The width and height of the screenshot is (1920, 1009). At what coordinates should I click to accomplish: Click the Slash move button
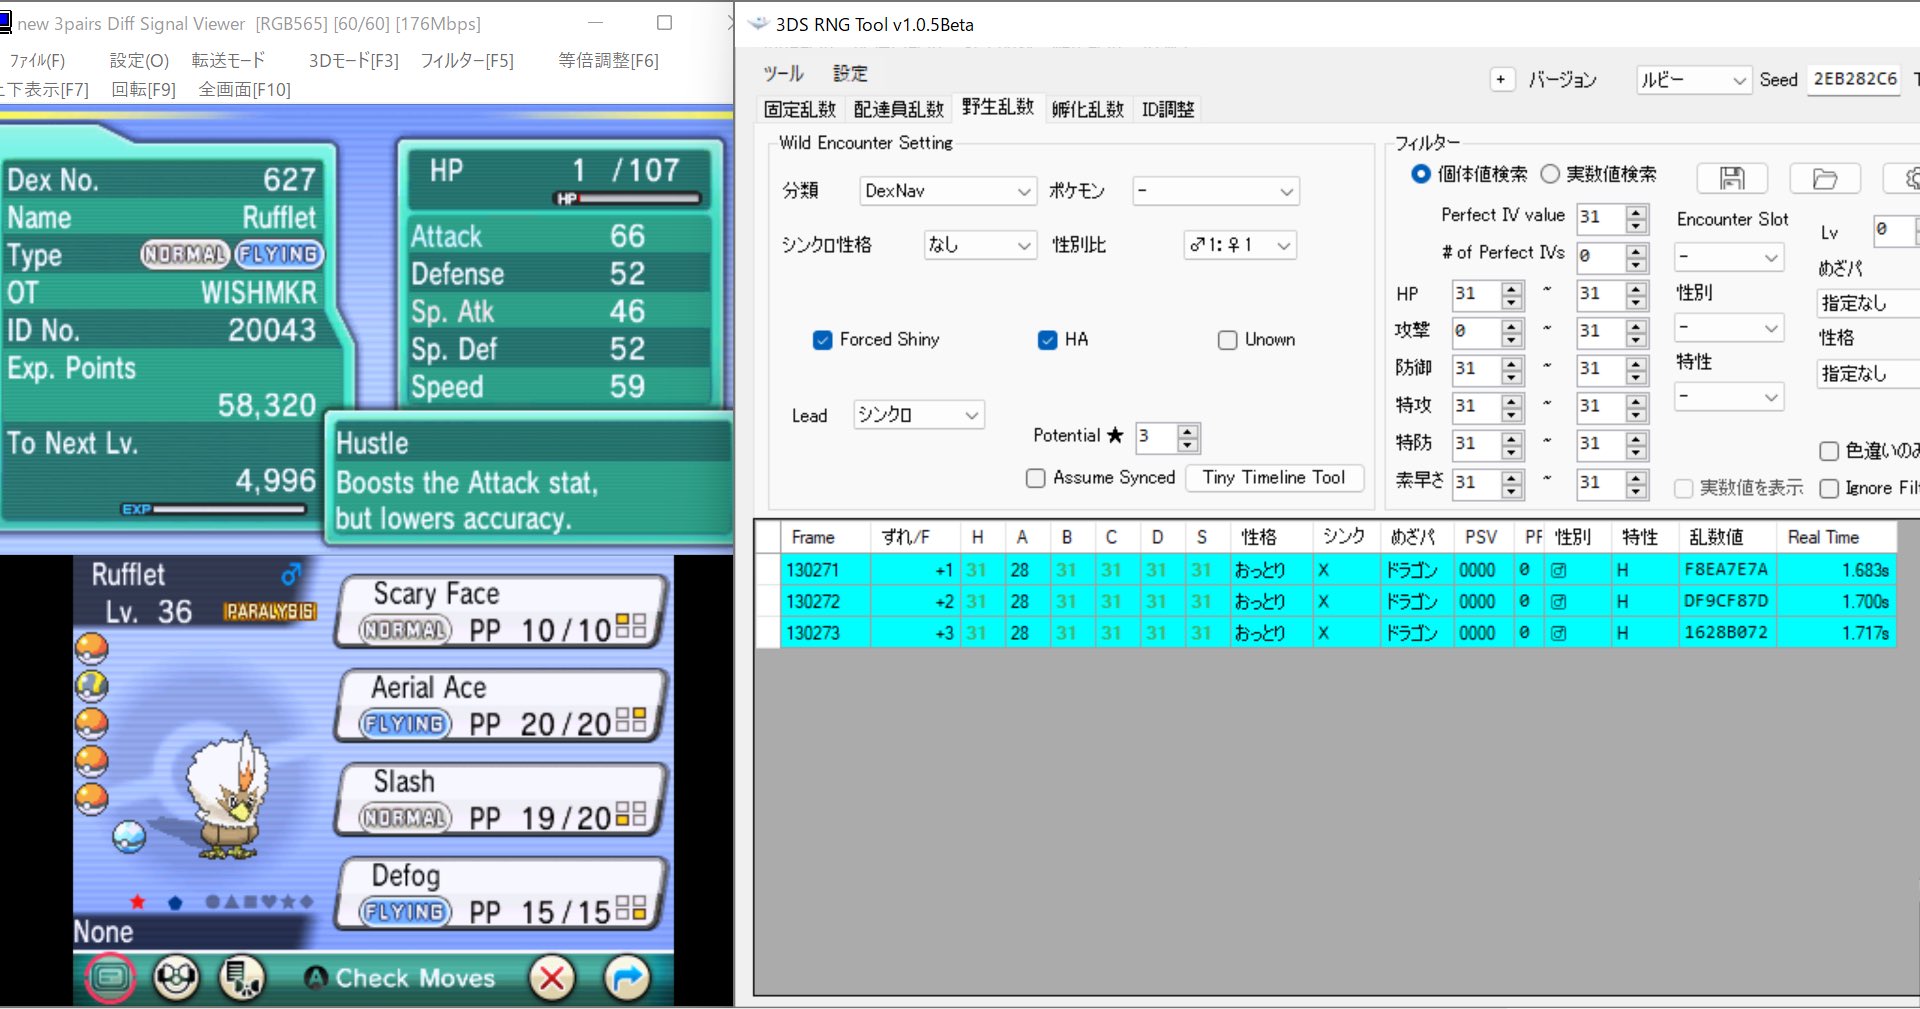501,800
